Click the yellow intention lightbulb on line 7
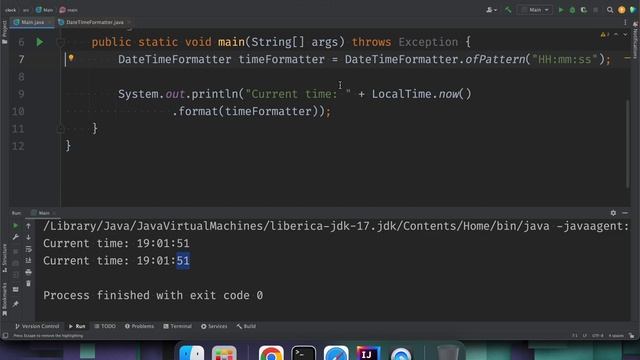640x360 pixels. pyautogui.click(x=71, y=58)
